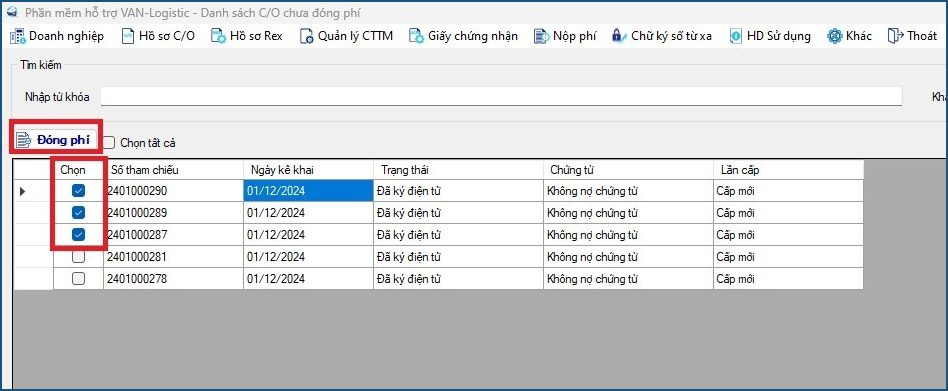The height and width of the screenshot is (391, 948).
Task: Click the Giấy chứng nhận icon
Action: point(416,36)
